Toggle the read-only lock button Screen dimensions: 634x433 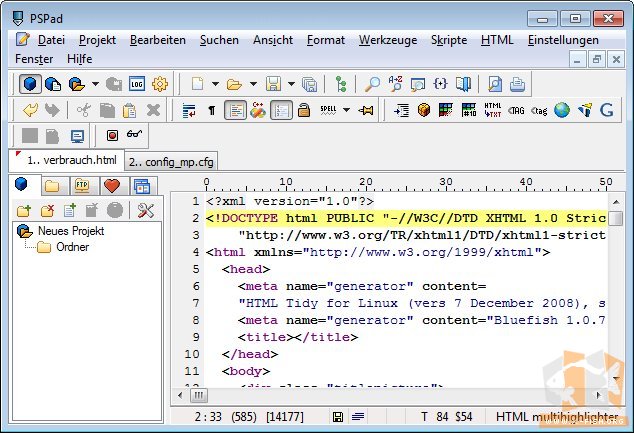click(x=304, y=110)
